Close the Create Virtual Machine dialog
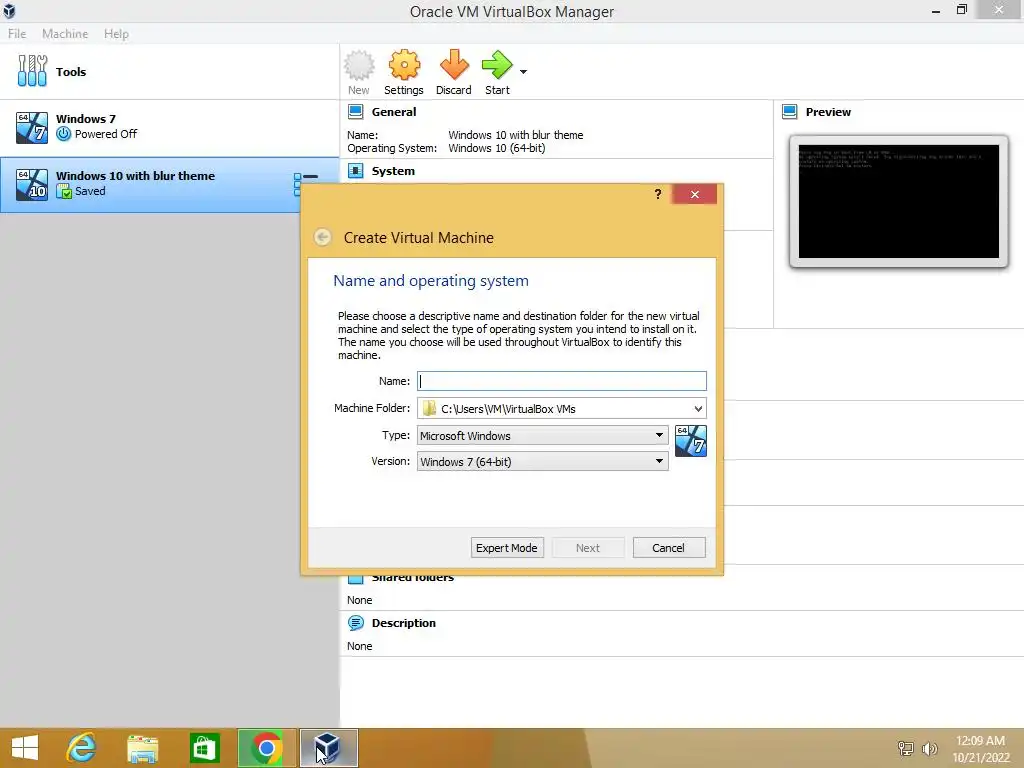 [x=694, y=194]
